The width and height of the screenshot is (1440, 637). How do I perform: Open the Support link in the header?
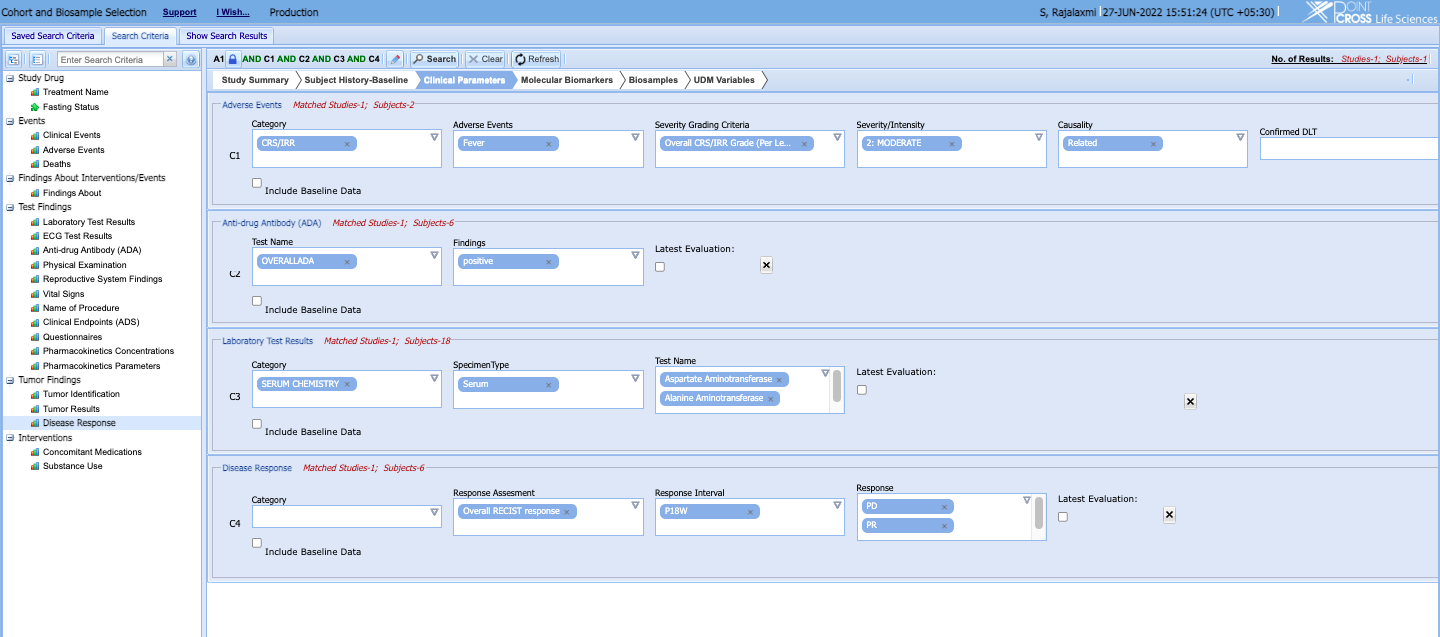click(x=178, y=12)
